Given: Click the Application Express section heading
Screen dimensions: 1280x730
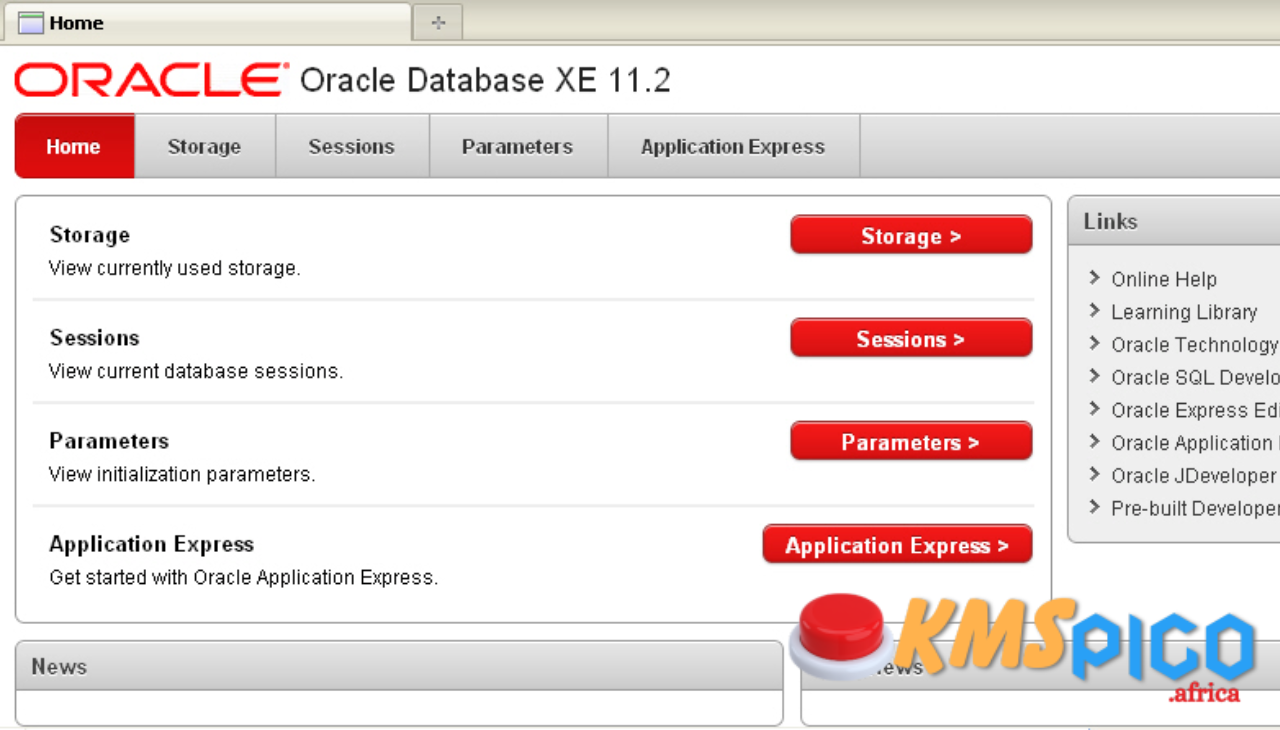Looking at the screenshot, I should [152, 544].
